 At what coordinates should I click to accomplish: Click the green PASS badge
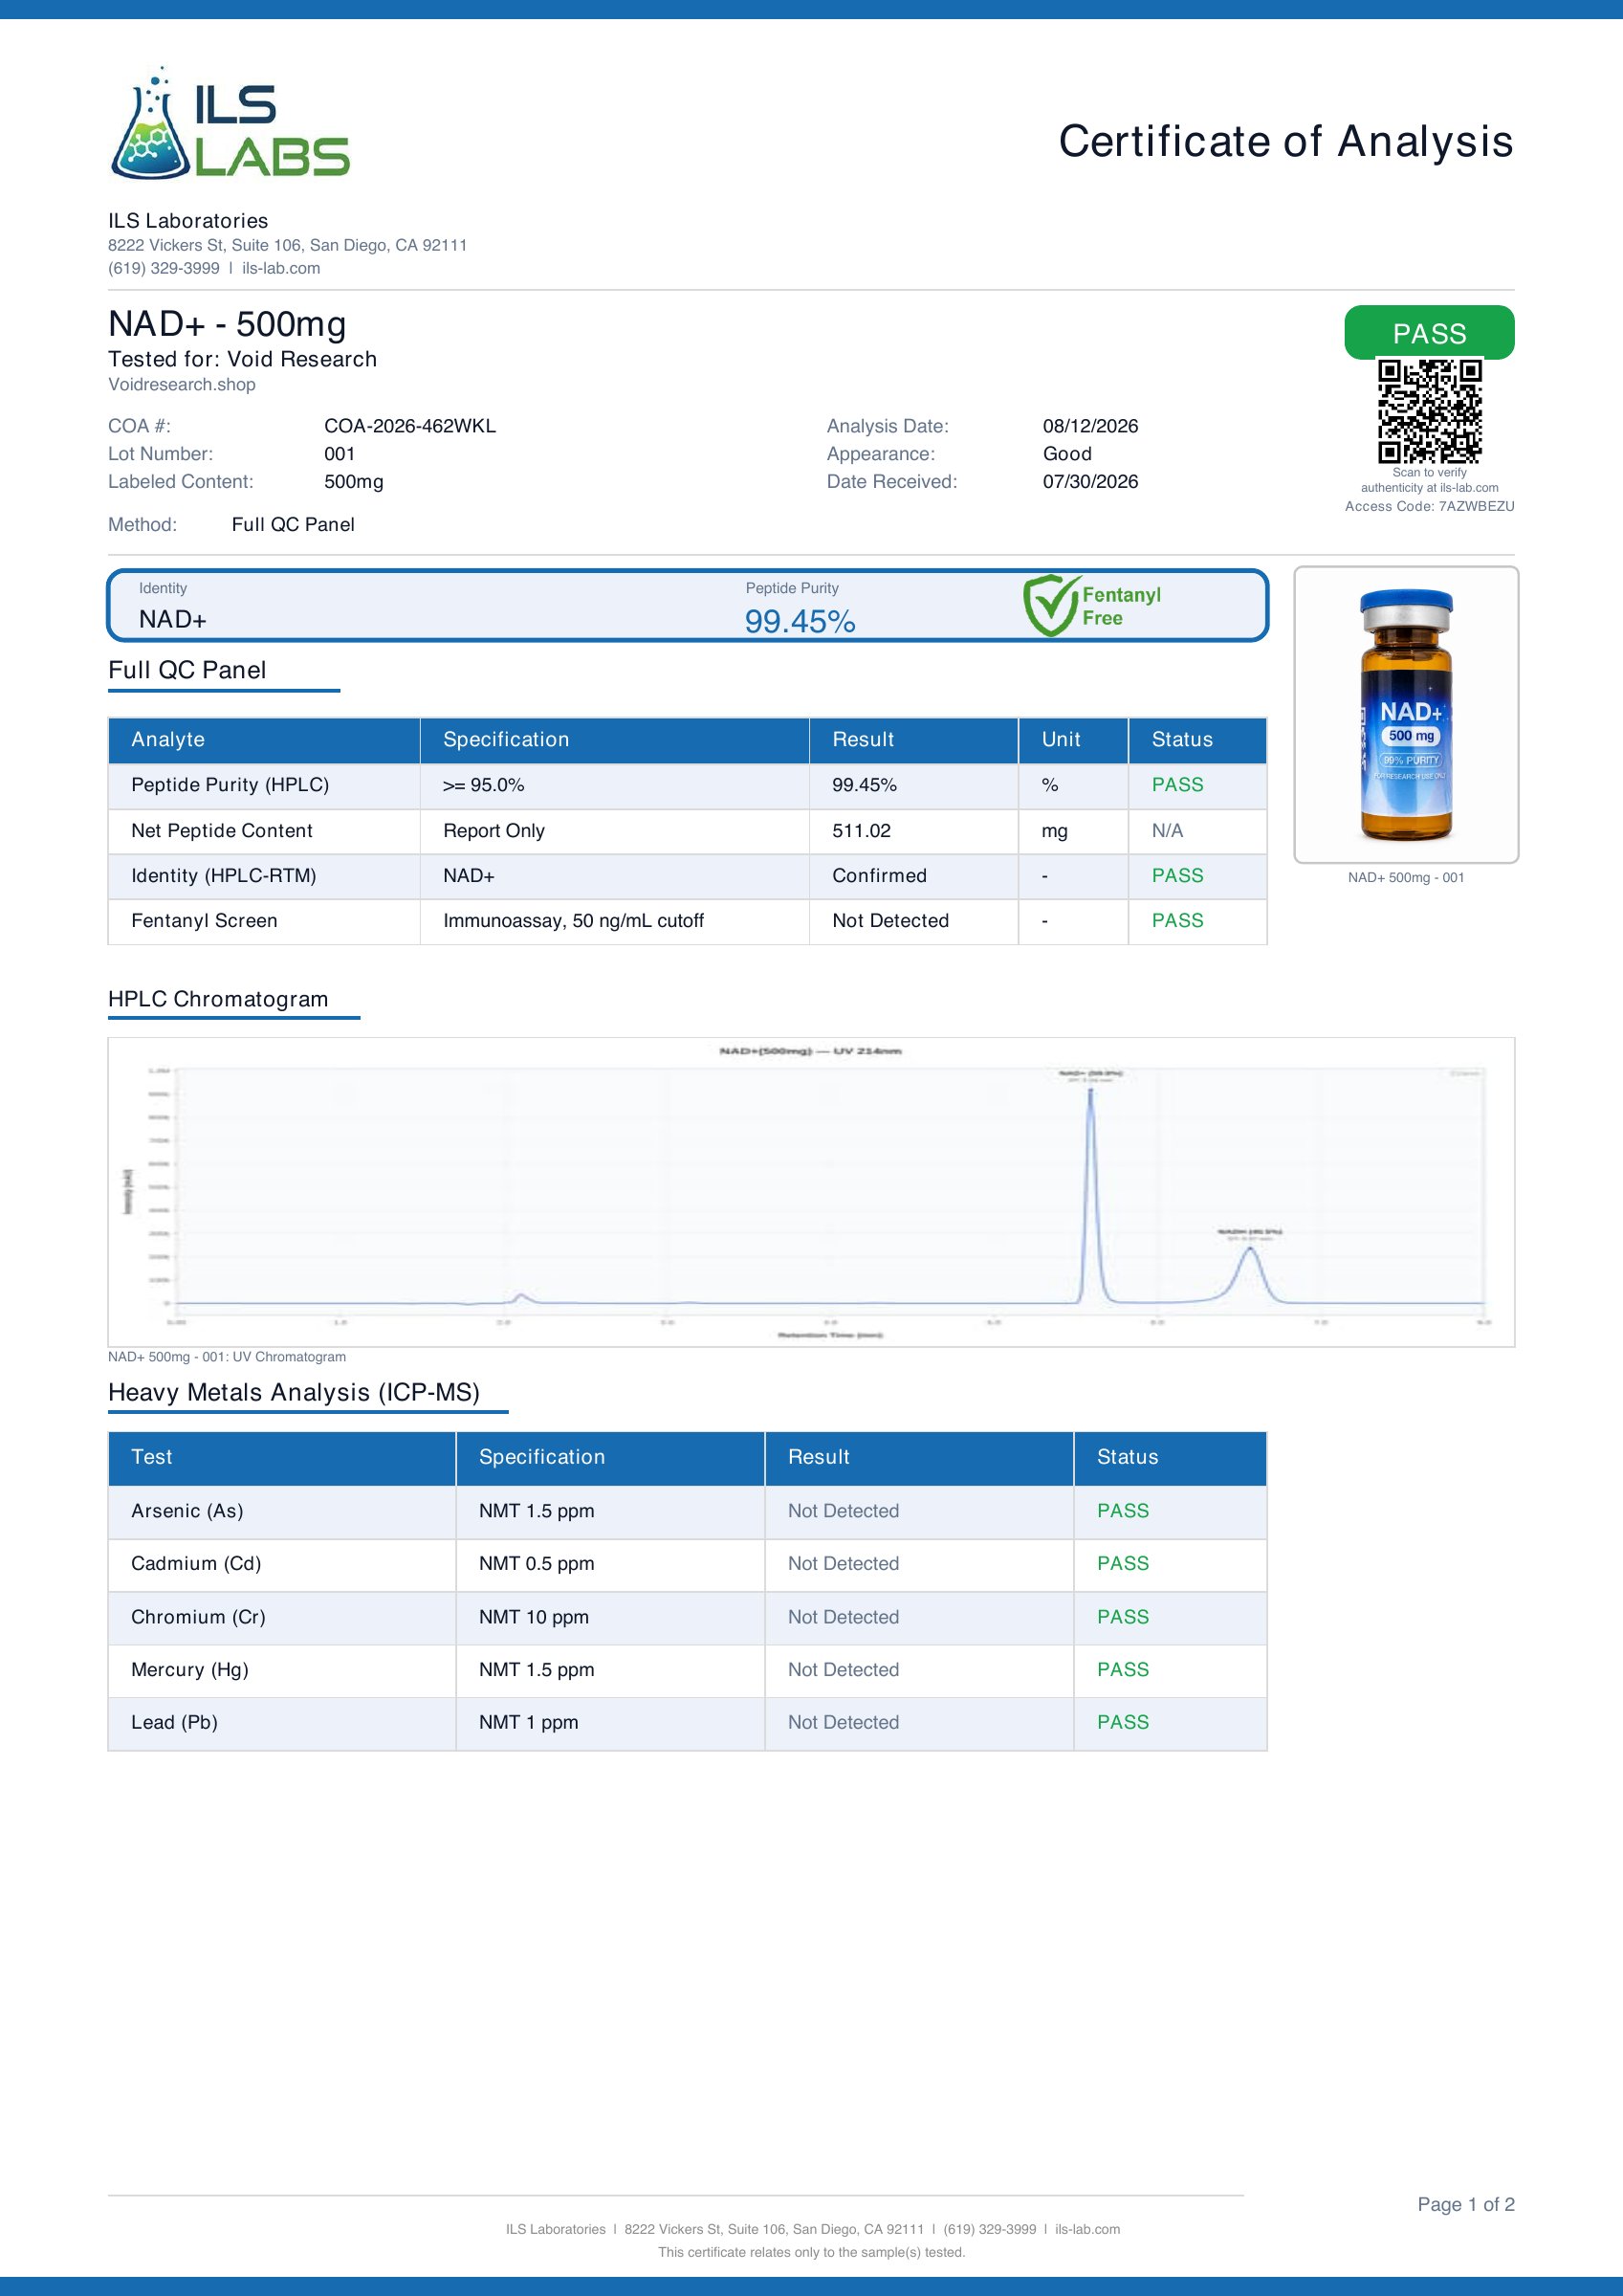[1429, 333]
